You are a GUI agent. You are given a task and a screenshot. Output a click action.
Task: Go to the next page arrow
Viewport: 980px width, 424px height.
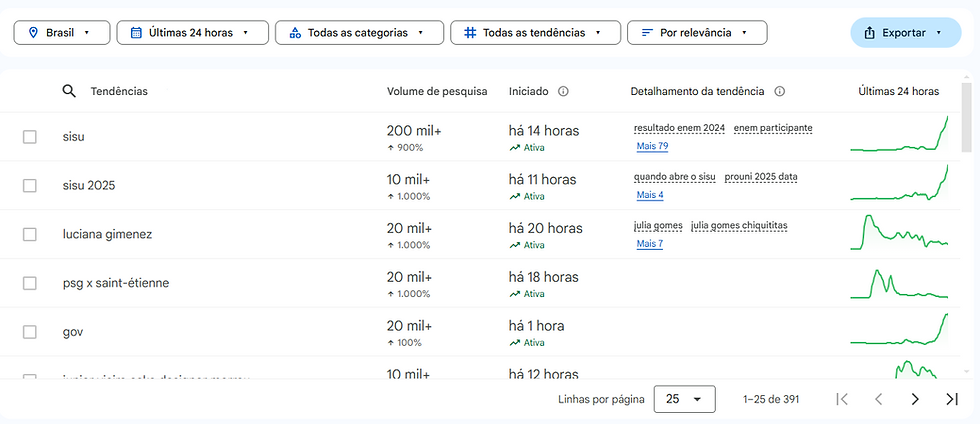pos(915,399)
